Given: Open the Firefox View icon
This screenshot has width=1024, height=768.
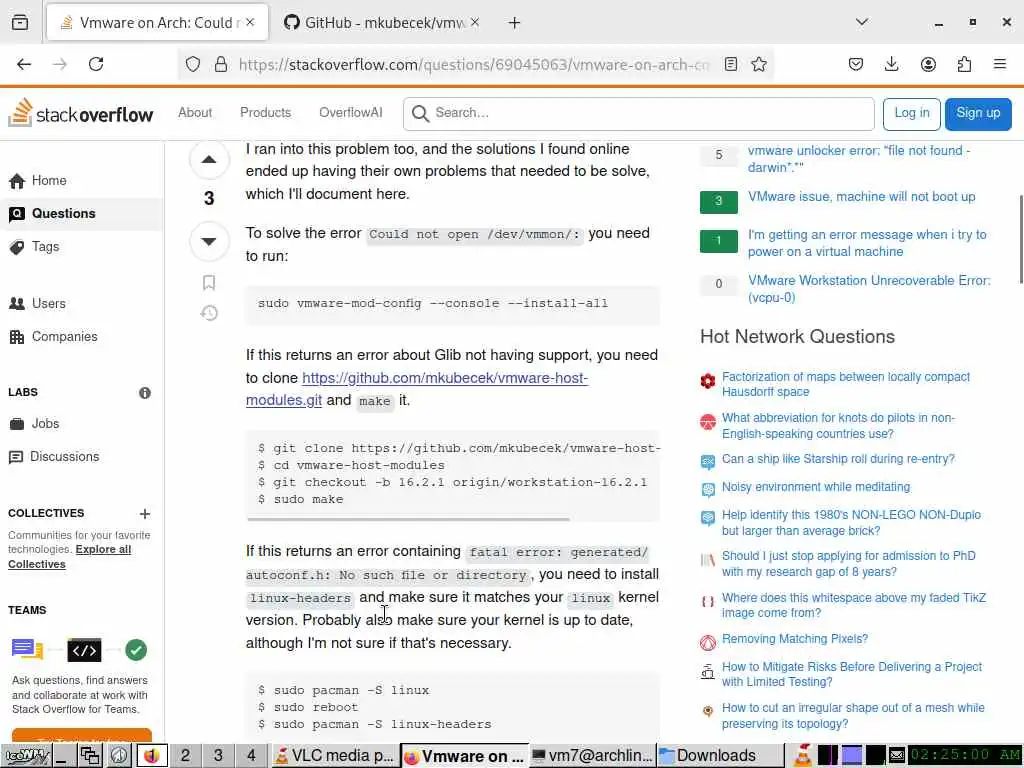Looking at the screenshot, I should point(20,23).
